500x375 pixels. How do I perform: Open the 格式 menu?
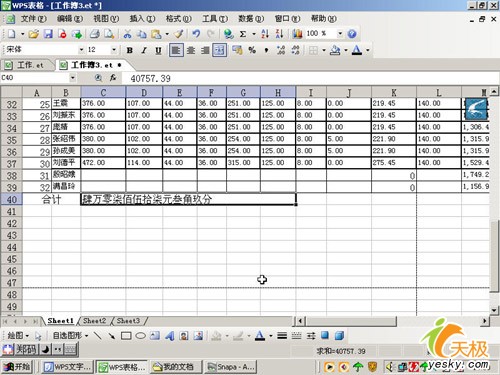tap(178, 19)
